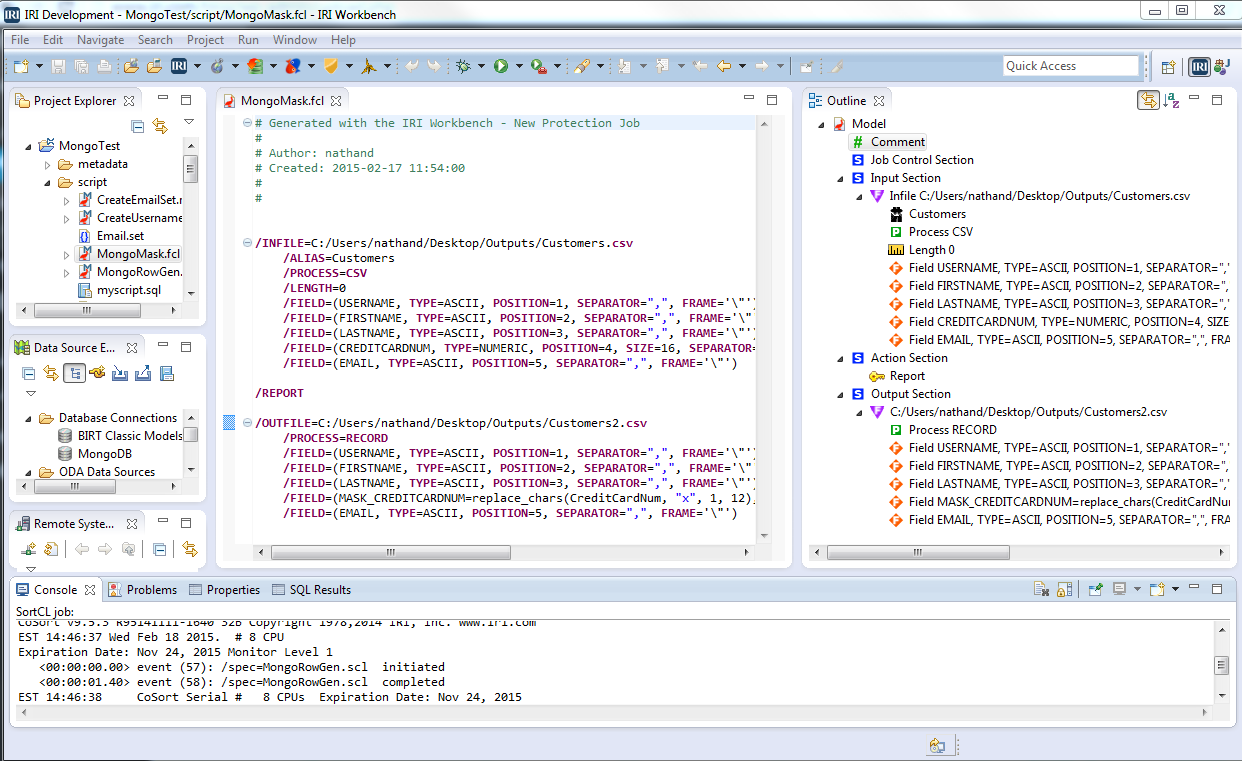Open Project Explorer view menu dropdown triangle
The height and width of the screenshot is (761, 1242).
coord(189,123)
